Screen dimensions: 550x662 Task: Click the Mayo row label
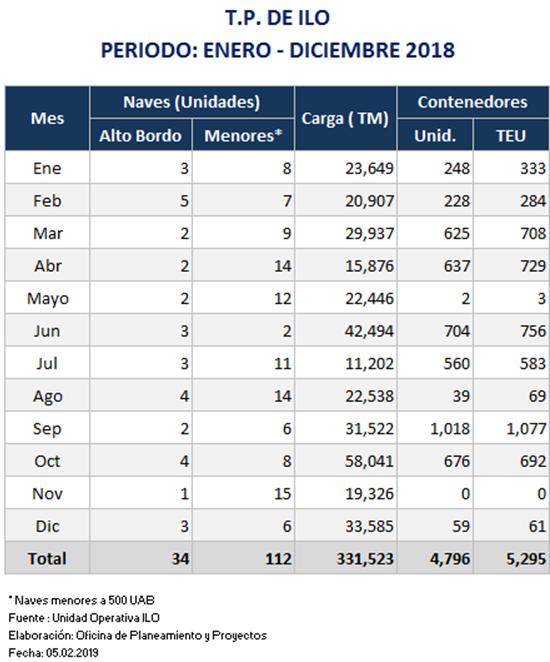pos(47,298)
